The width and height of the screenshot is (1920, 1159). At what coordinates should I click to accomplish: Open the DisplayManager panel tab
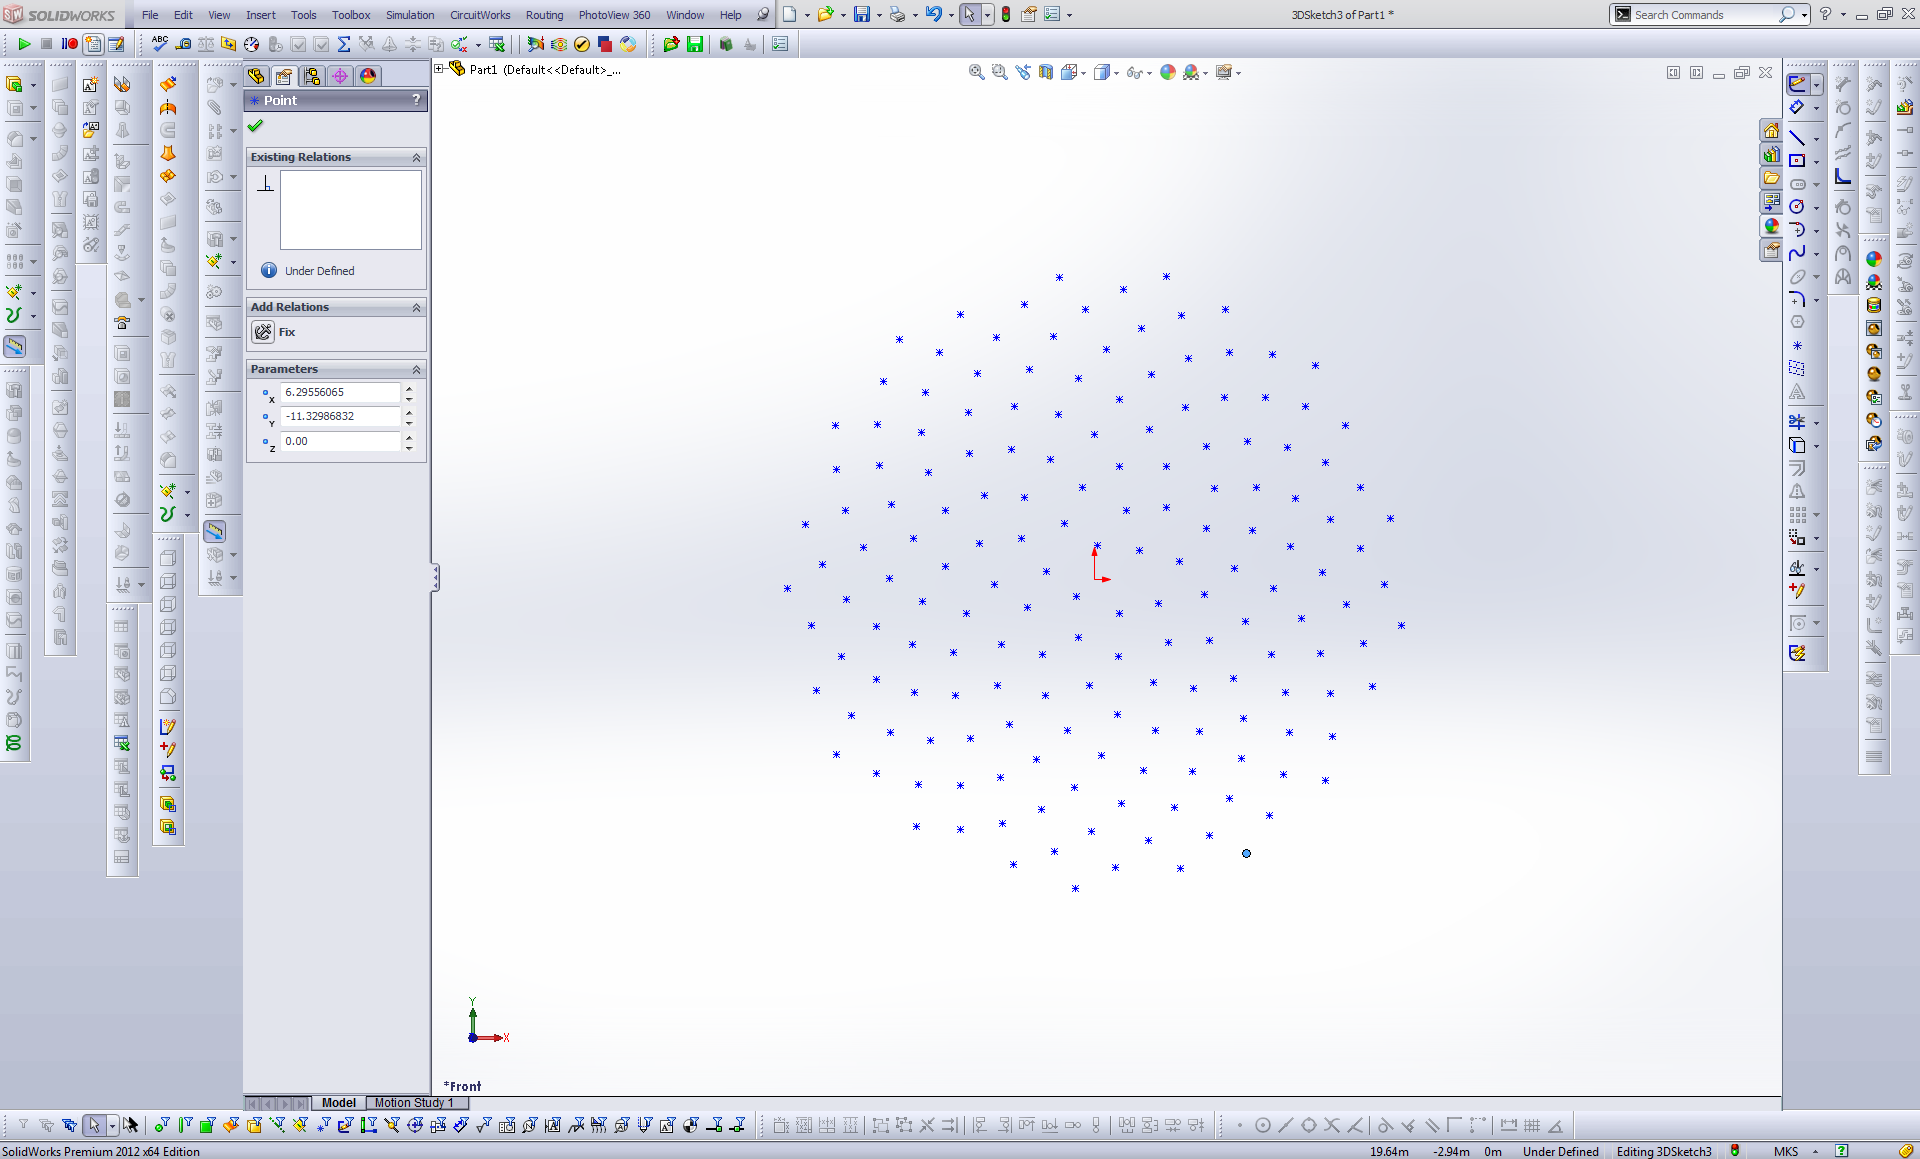pos(368,76)
